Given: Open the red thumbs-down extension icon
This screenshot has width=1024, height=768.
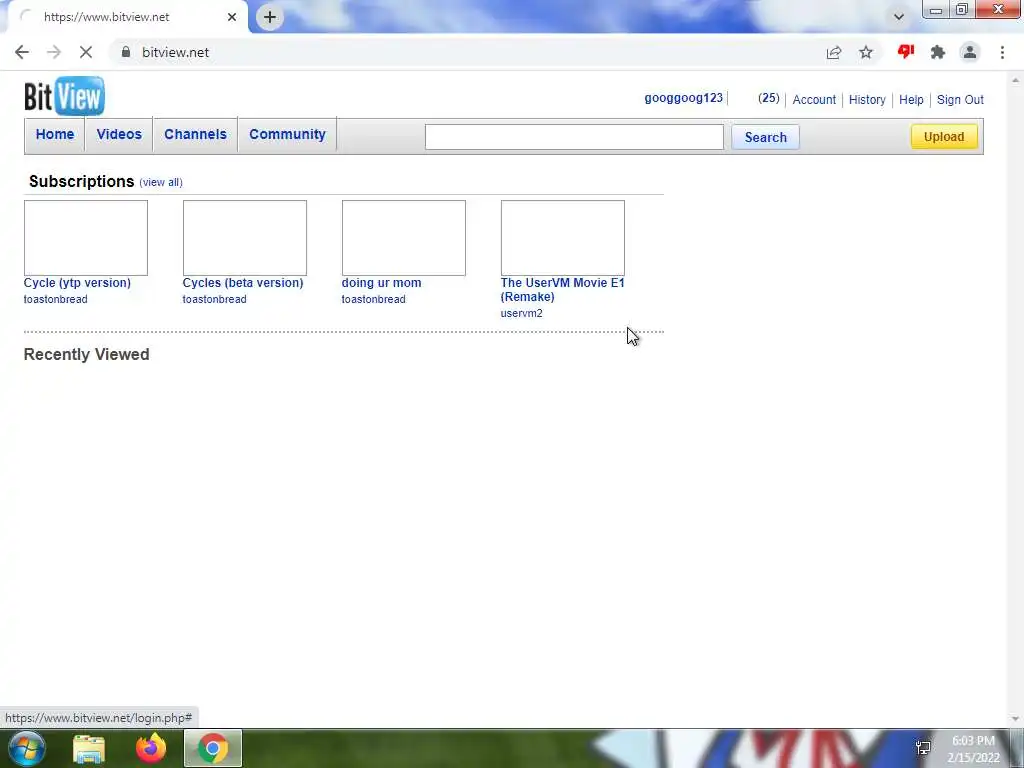Looking at the screenshot, I should (x=906, y=52).
